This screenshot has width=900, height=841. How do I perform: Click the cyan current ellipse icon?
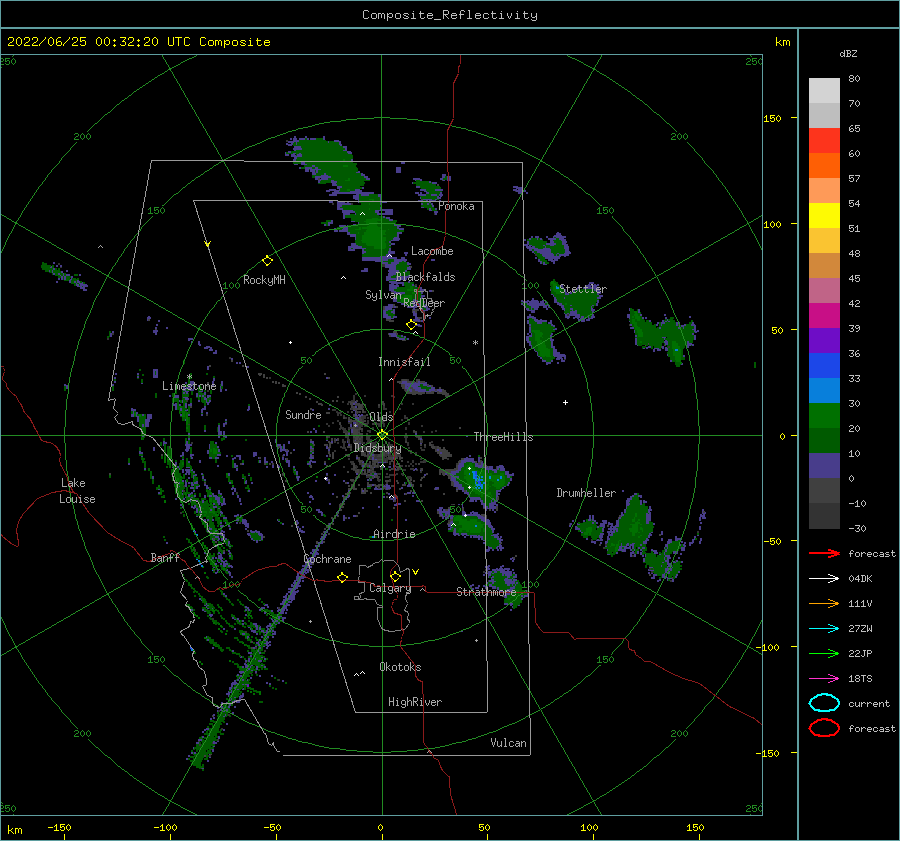824,703
